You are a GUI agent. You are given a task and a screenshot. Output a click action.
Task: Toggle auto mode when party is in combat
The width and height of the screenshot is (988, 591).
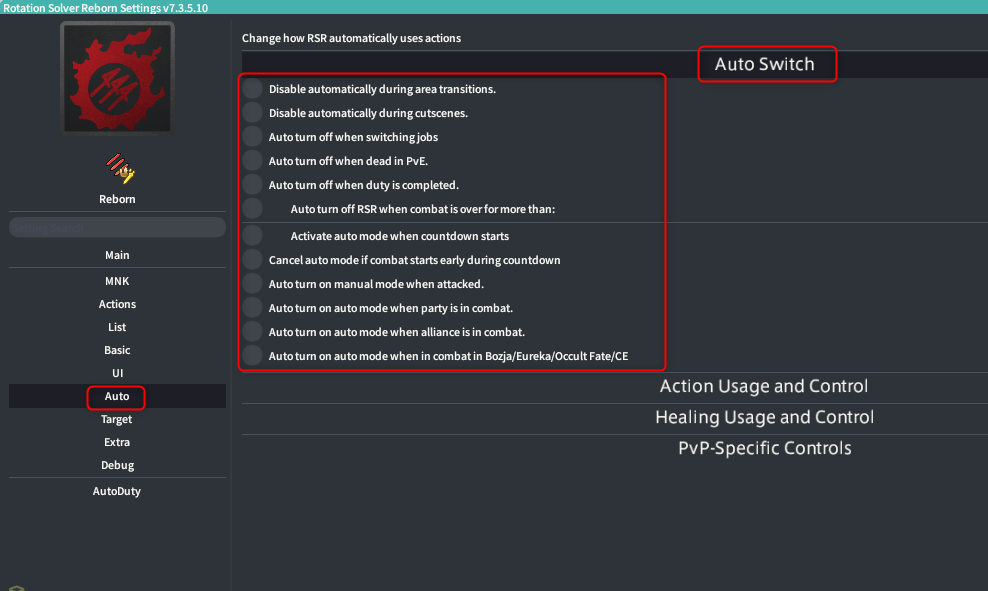pos(252,308)
